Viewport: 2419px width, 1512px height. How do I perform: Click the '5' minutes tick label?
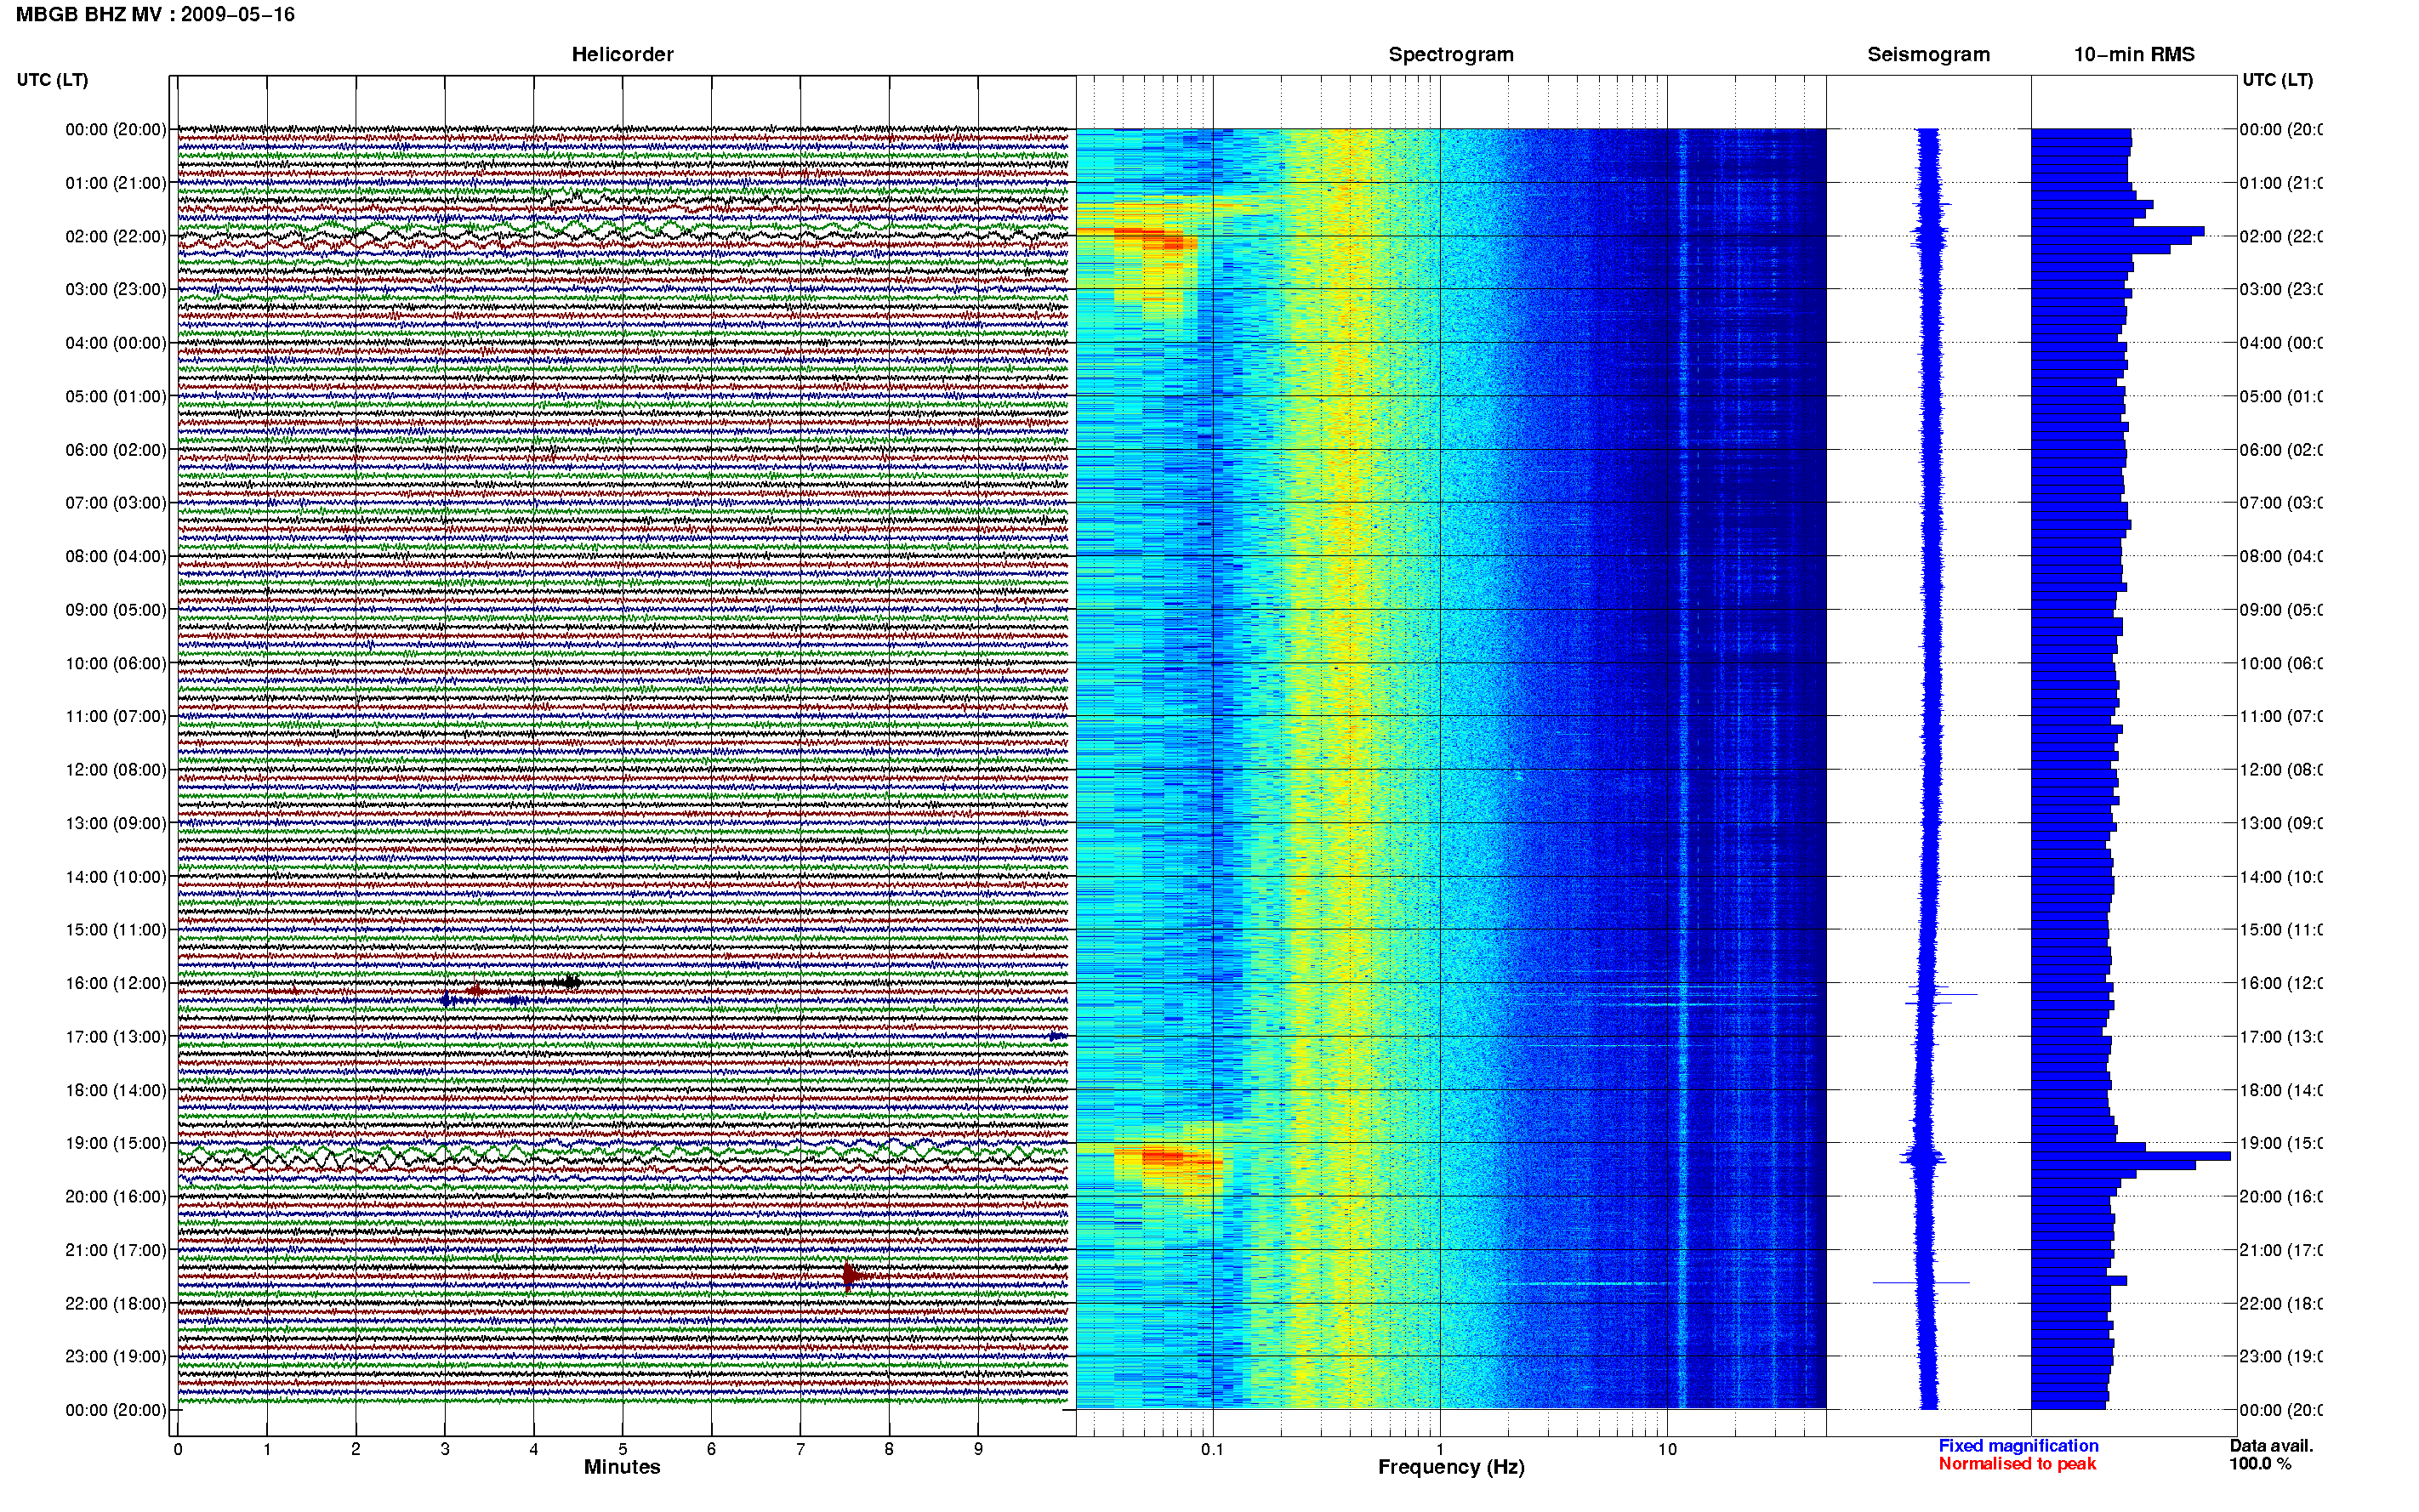(622, 1449)
